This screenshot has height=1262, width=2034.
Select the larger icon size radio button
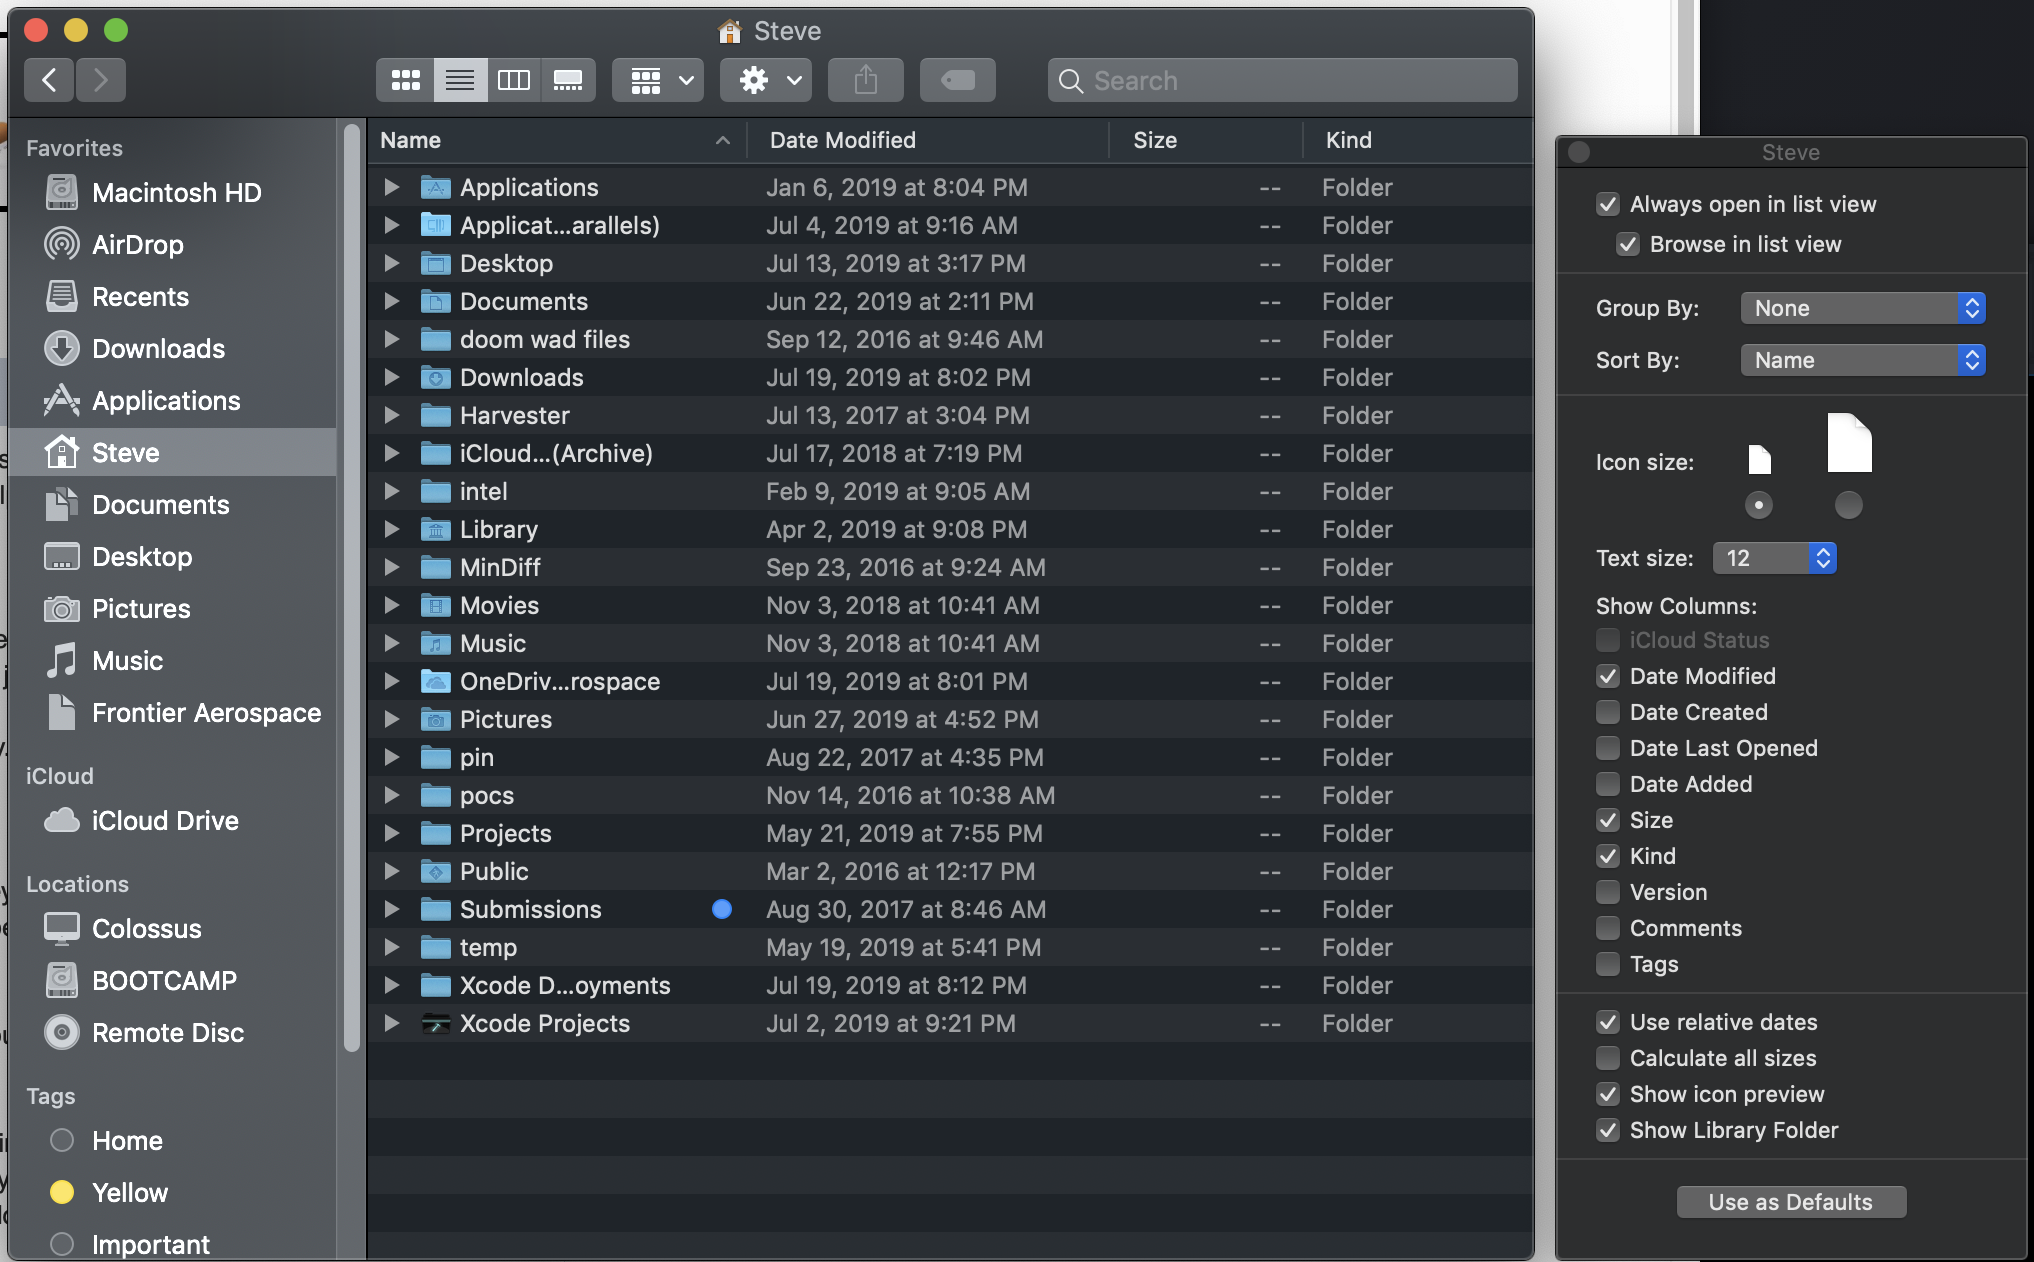click(1848, 505)
